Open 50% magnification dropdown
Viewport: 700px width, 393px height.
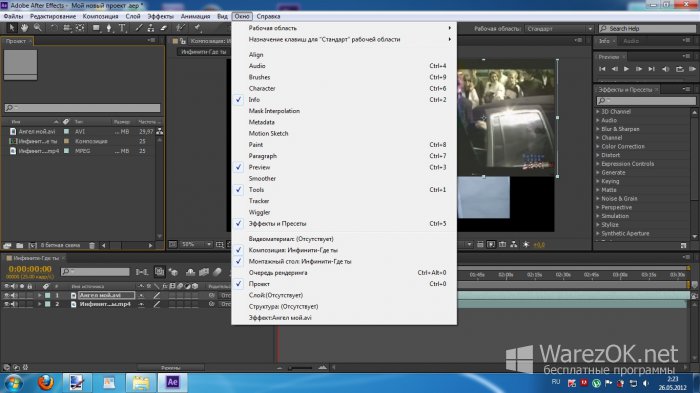[x=196, y=244]
